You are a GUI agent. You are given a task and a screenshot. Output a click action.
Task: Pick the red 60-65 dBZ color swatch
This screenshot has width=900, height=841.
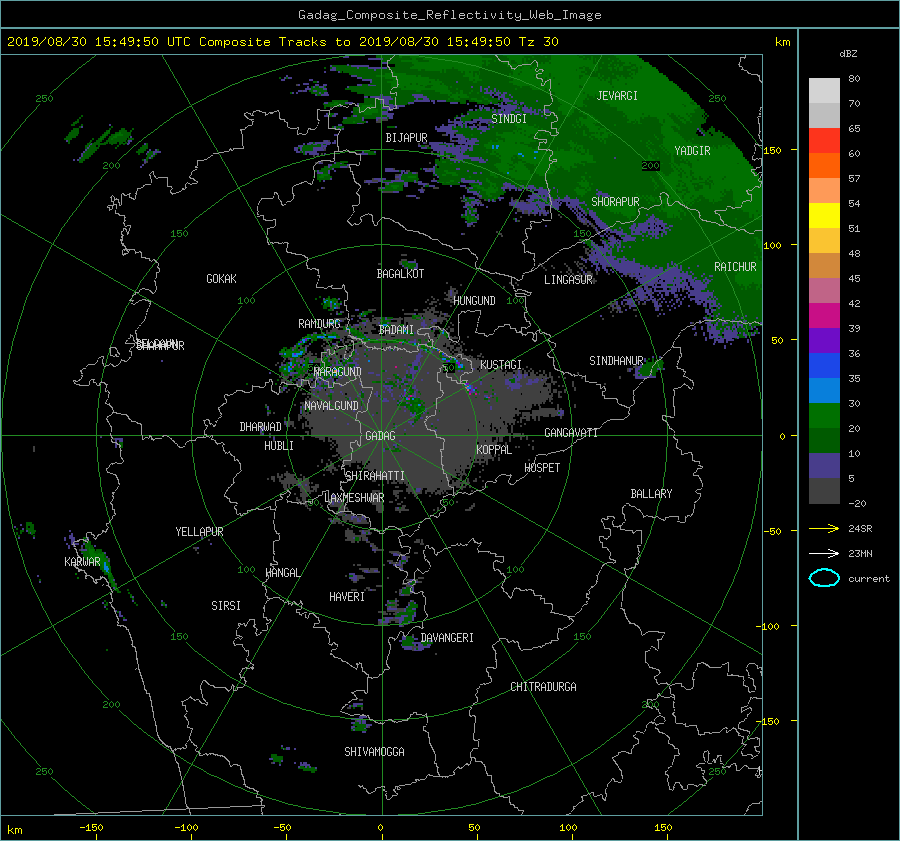(824, 141)
